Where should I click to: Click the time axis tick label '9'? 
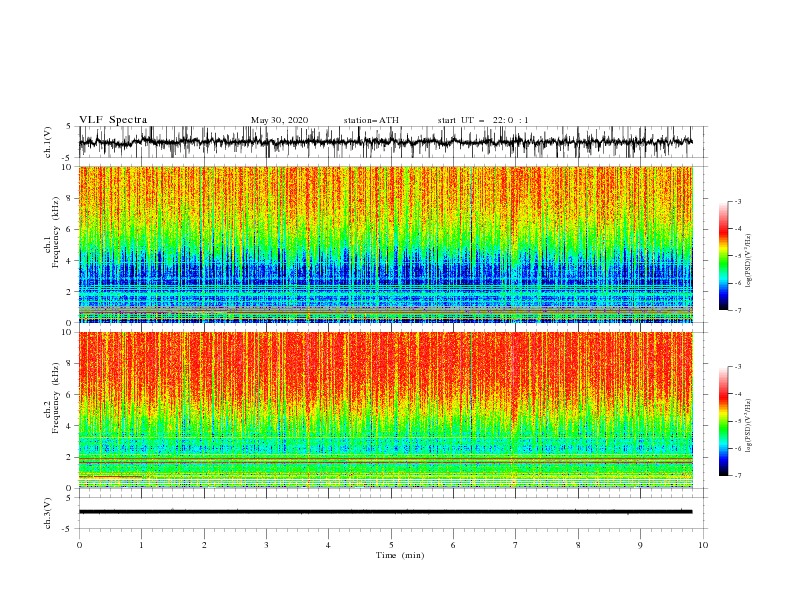(640, 545)
